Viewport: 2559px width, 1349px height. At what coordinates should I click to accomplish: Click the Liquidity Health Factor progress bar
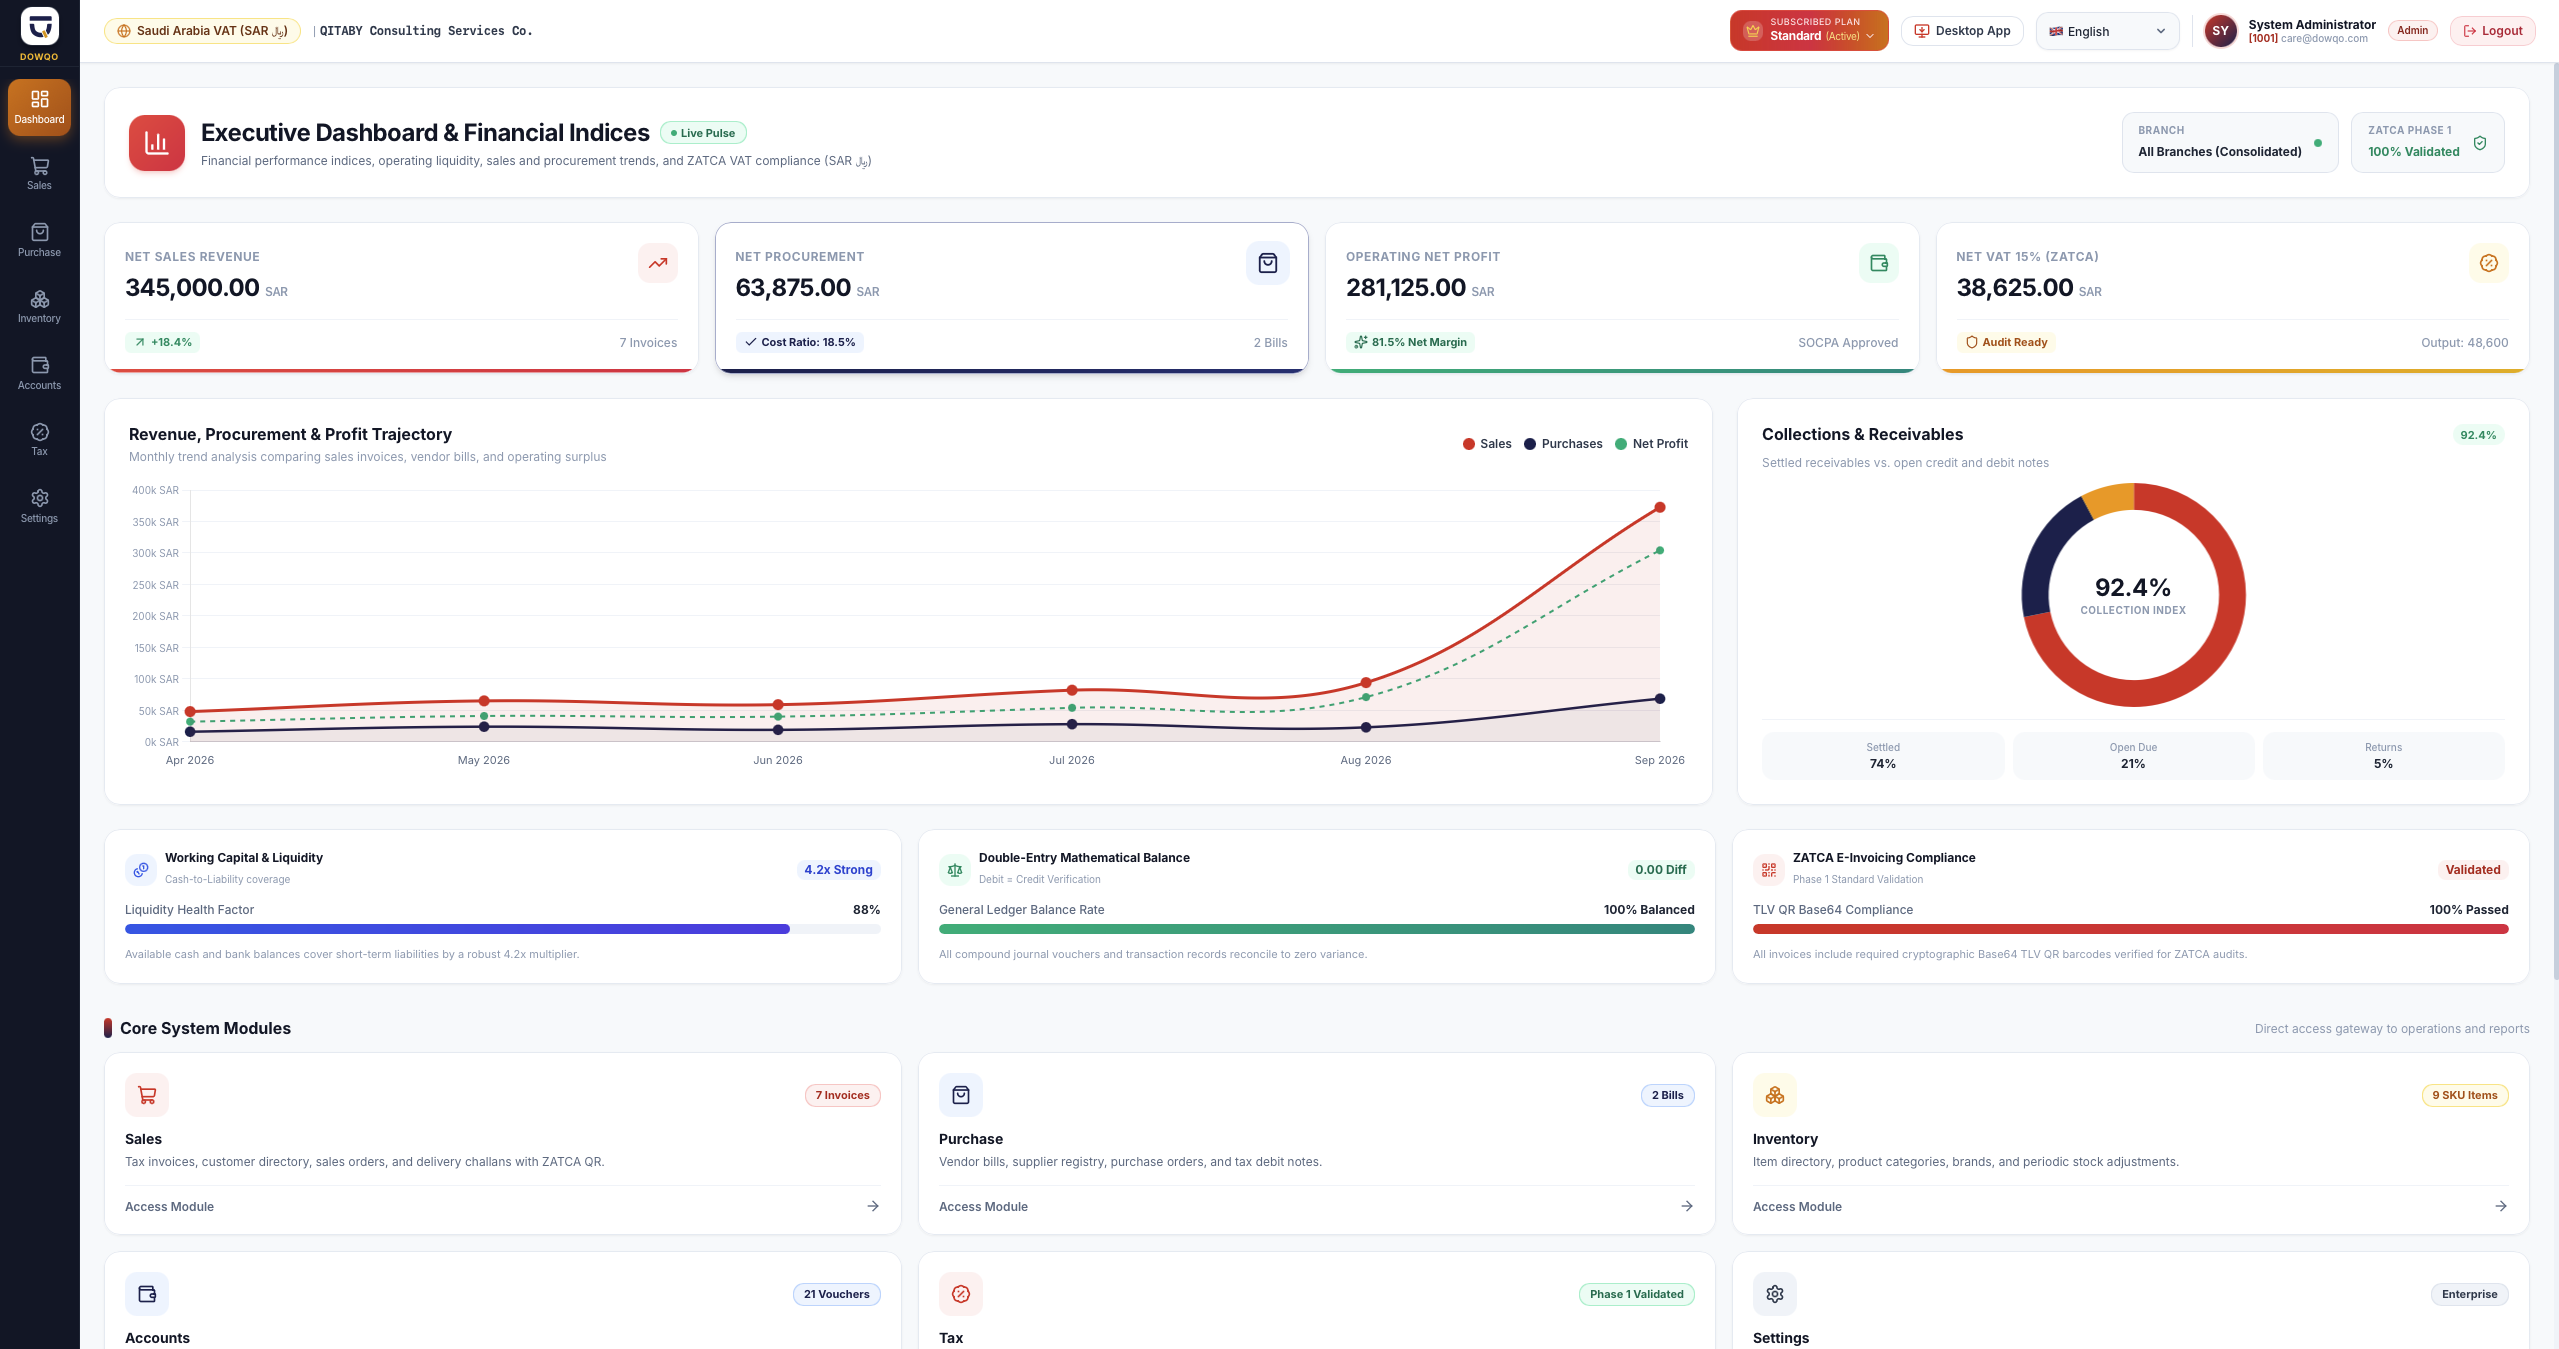click(x=503, y=929)
